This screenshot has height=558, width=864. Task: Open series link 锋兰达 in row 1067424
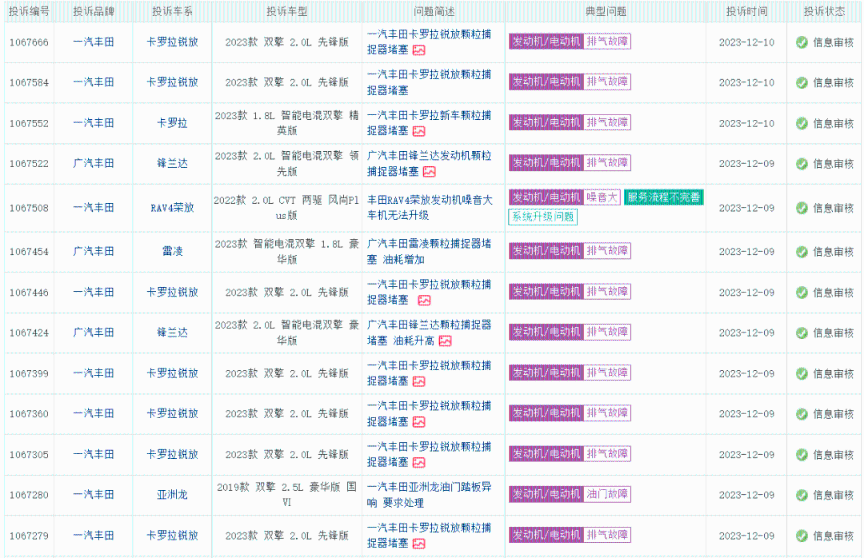pos(172,332)
